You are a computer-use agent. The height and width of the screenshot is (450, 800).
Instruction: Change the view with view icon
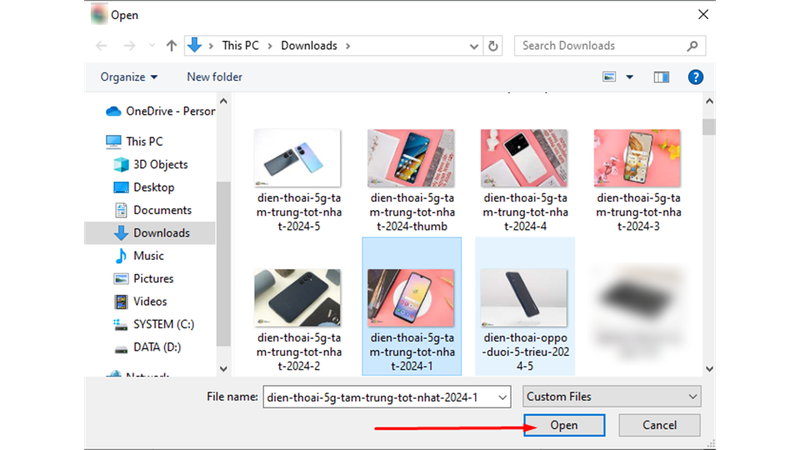click(609, 77)
